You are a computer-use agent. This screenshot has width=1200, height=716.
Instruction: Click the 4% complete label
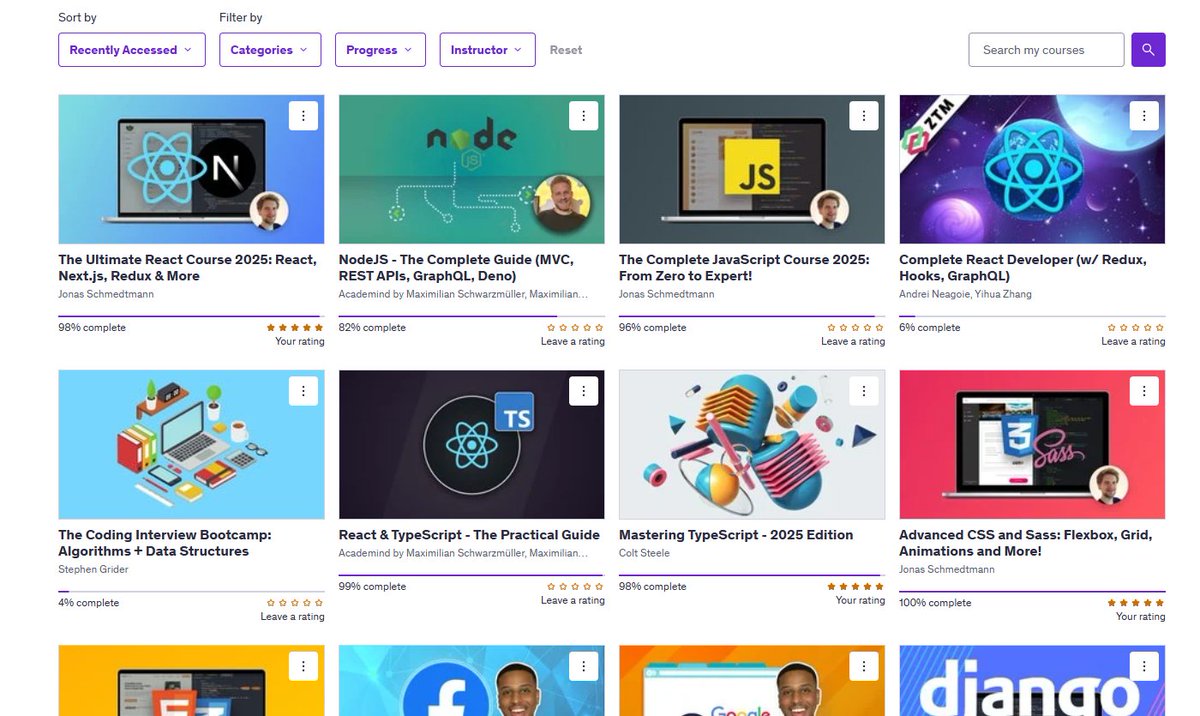89,602
